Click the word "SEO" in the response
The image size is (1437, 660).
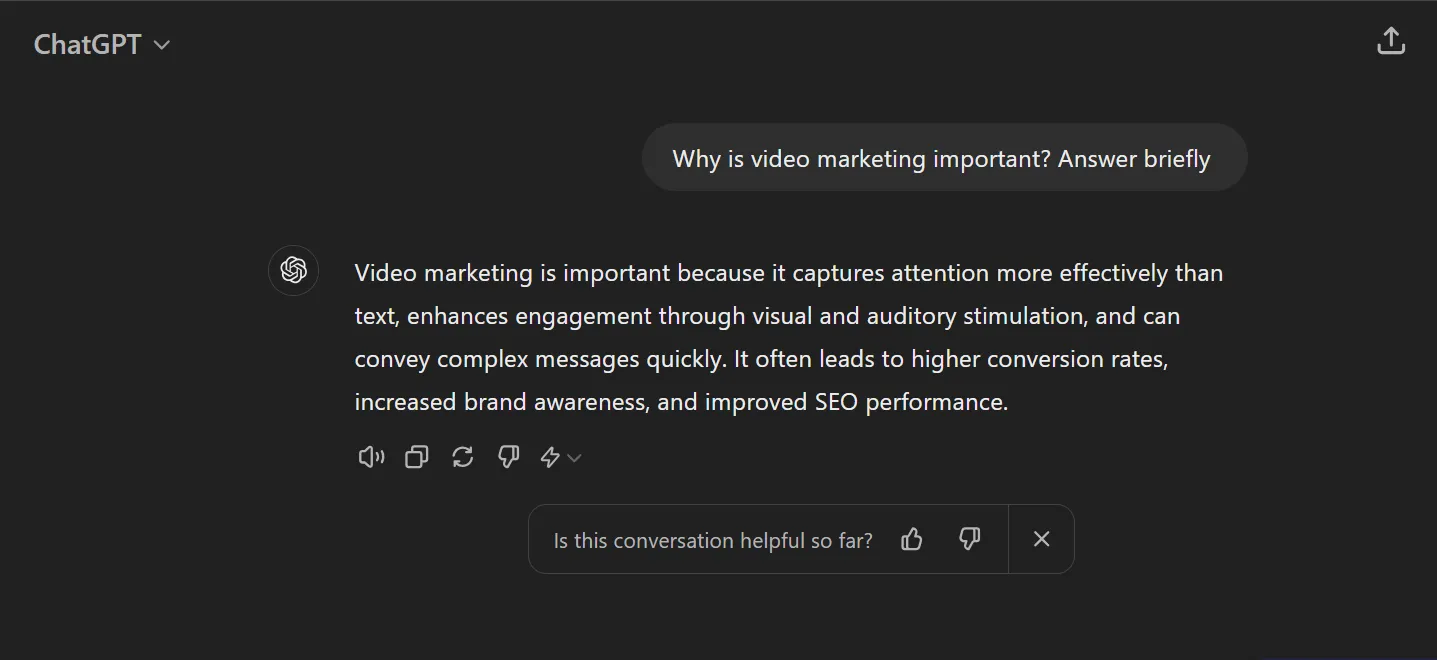[836, 402]
